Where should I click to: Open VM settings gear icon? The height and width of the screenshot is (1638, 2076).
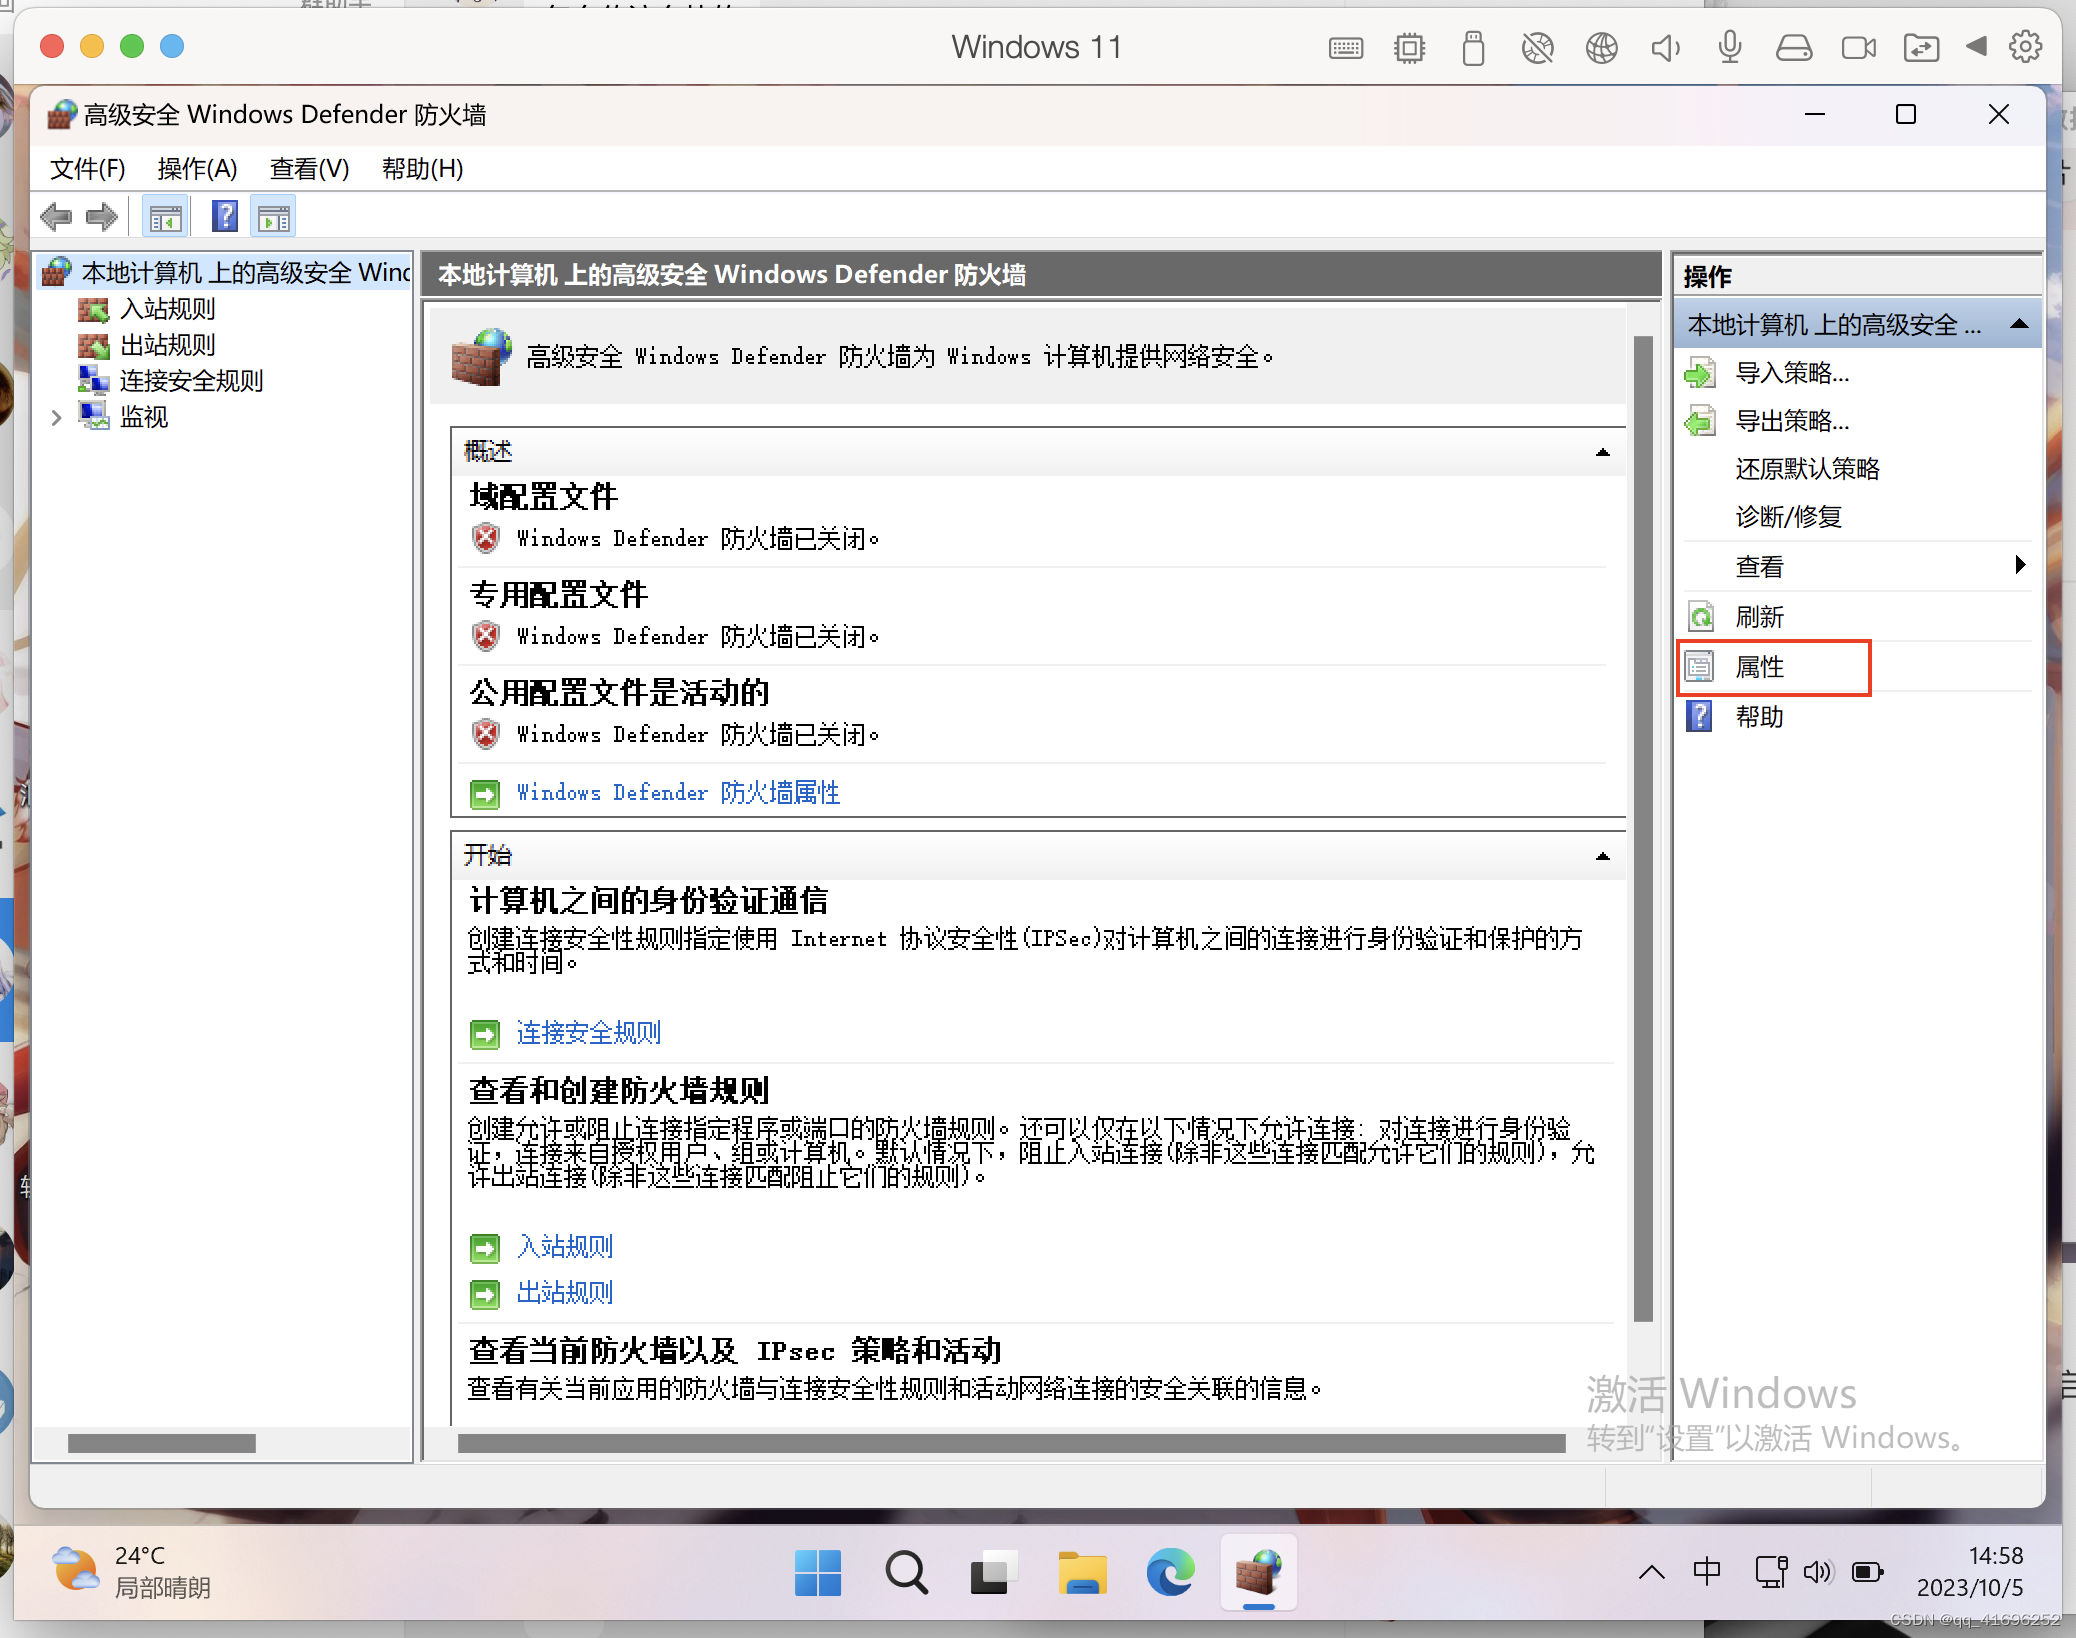2026,47
